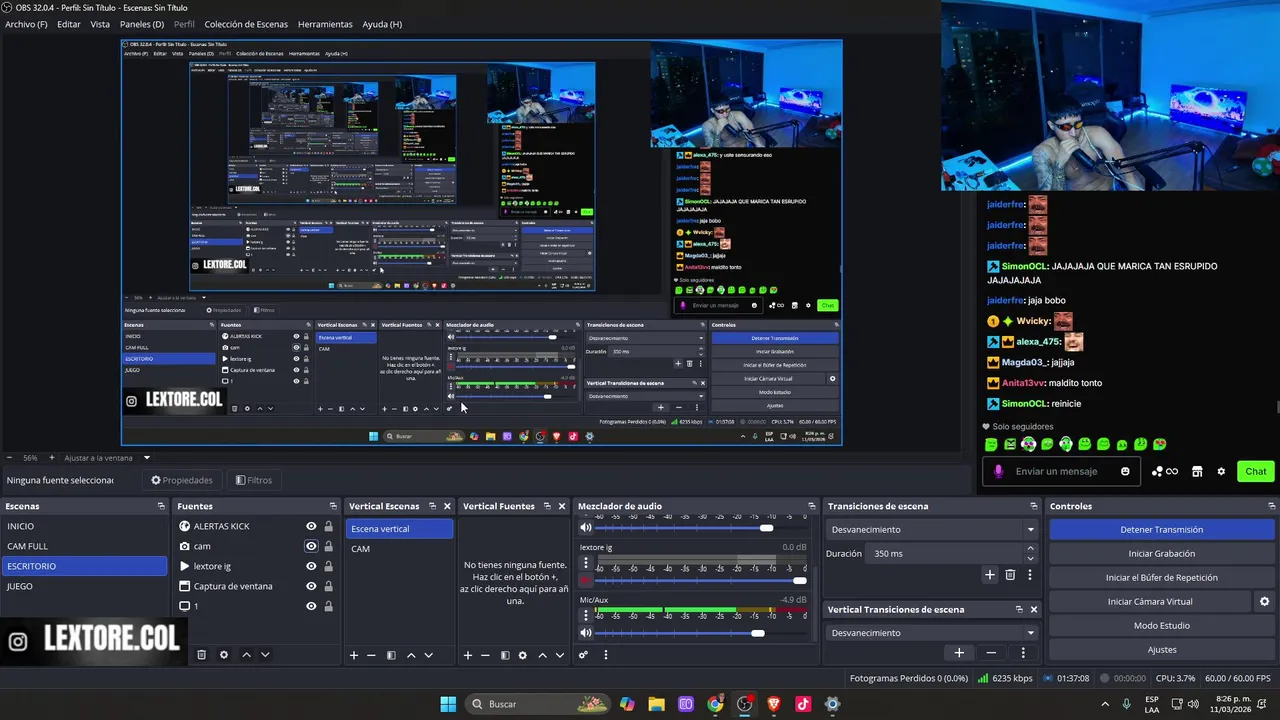Start the replay buffer (Búfer de Repetición)

(x=1161, y=578)
